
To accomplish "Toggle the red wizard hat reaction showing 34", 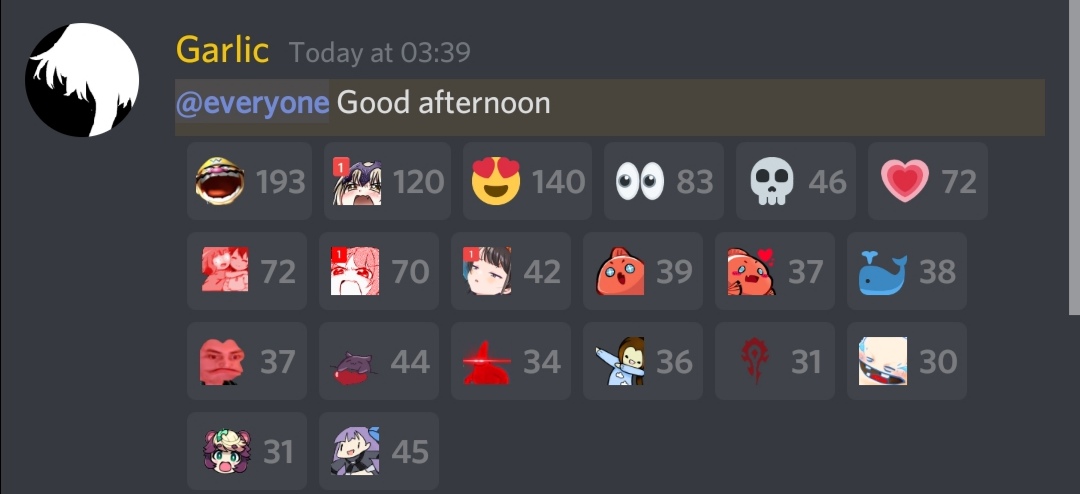I will pos(511,361).
